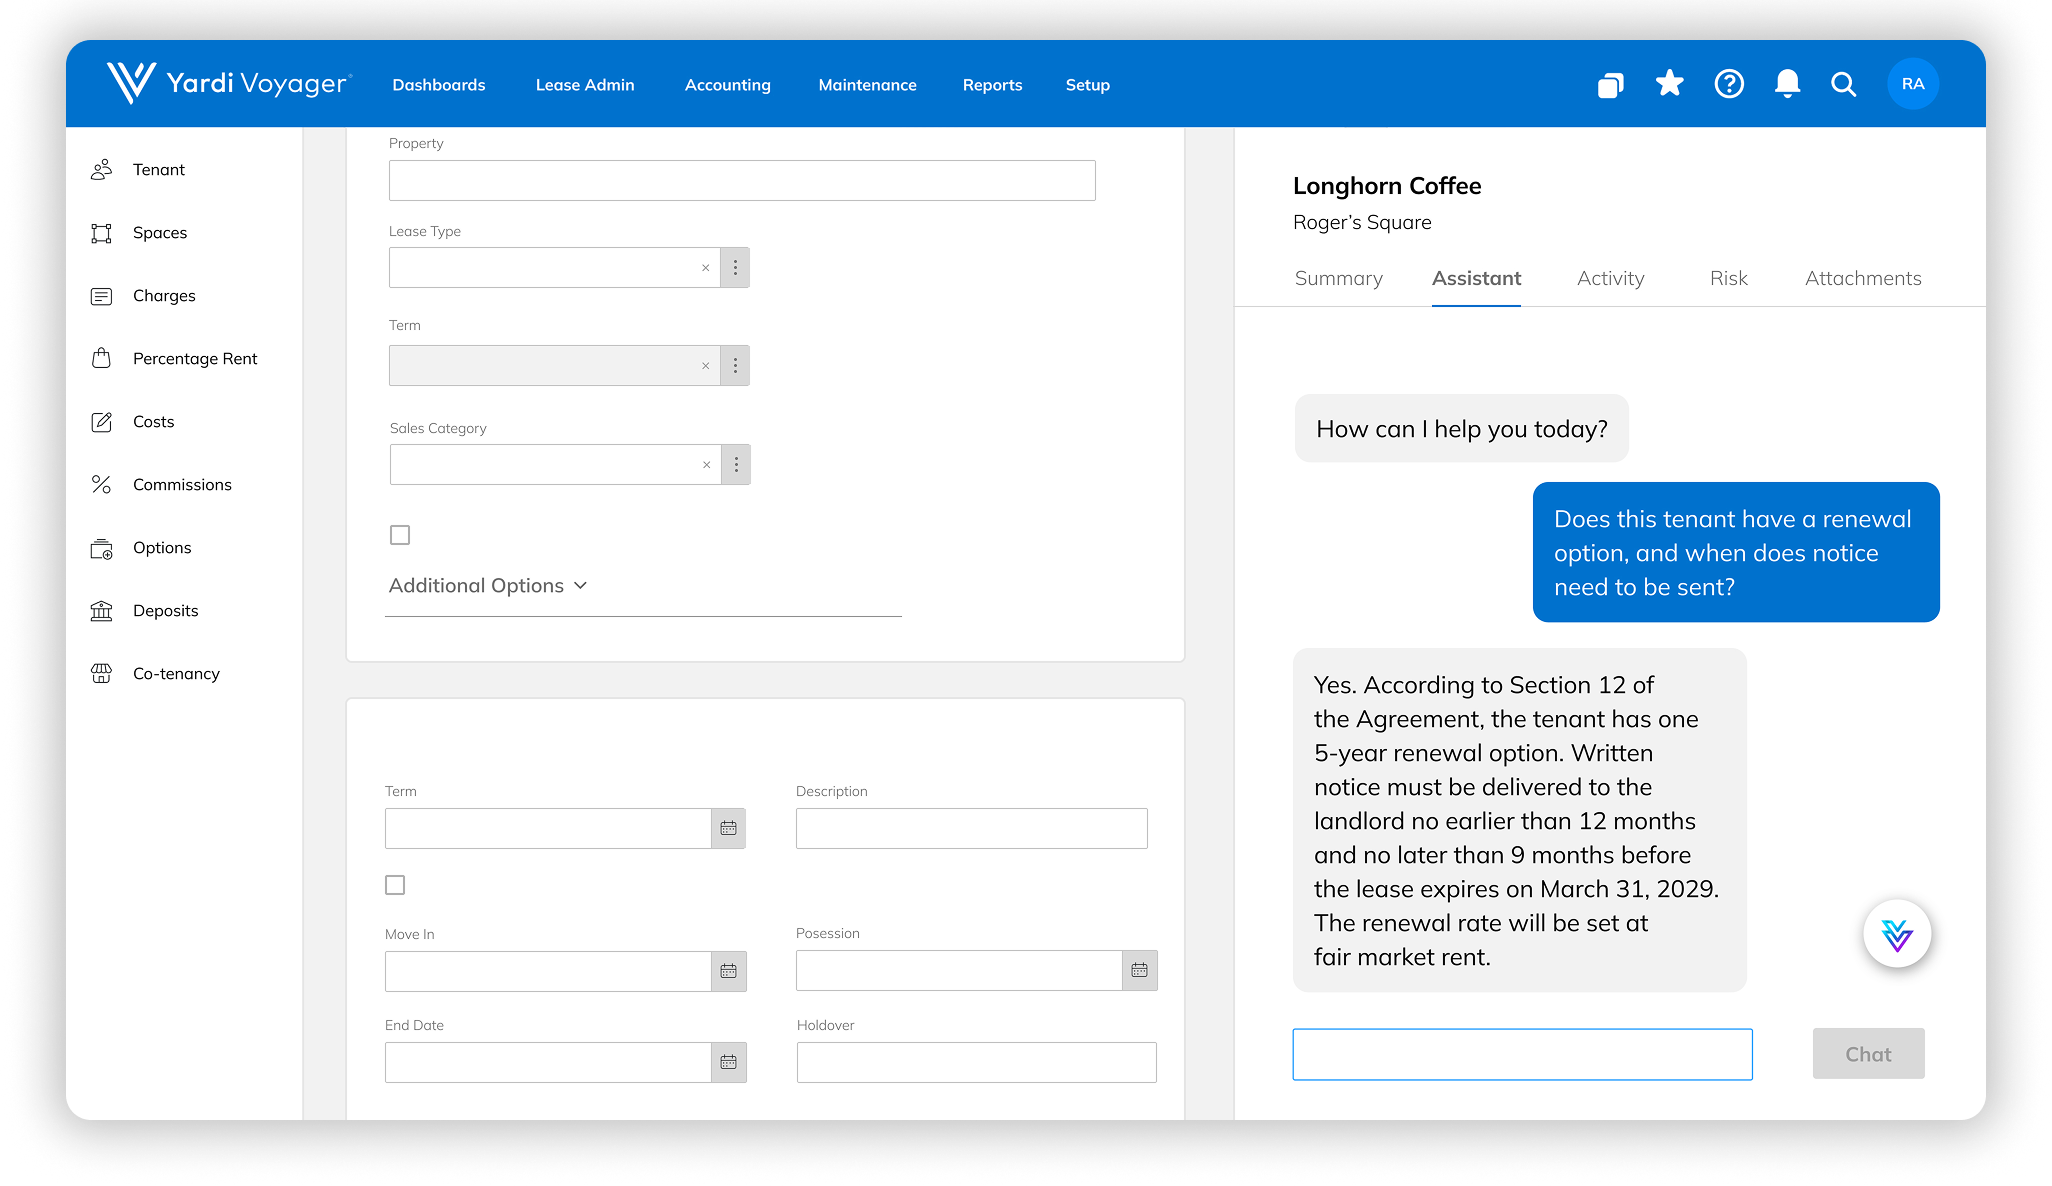The width and height of the screenshot is (2052, 1186).
Task: Open Percentage Rent in the sidebar
Action: [x=195, y=359]
